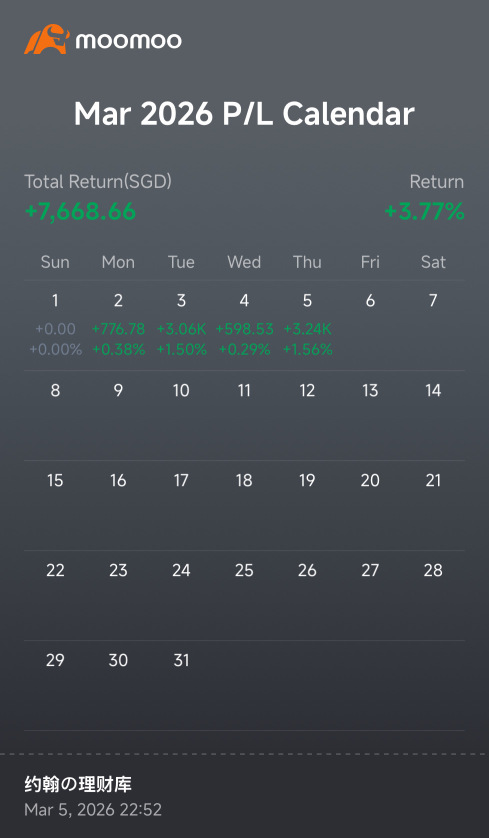Screen dimensions: 489x838
Task: Choose date 6 in the calendar
Action: [x=370, y=301]
